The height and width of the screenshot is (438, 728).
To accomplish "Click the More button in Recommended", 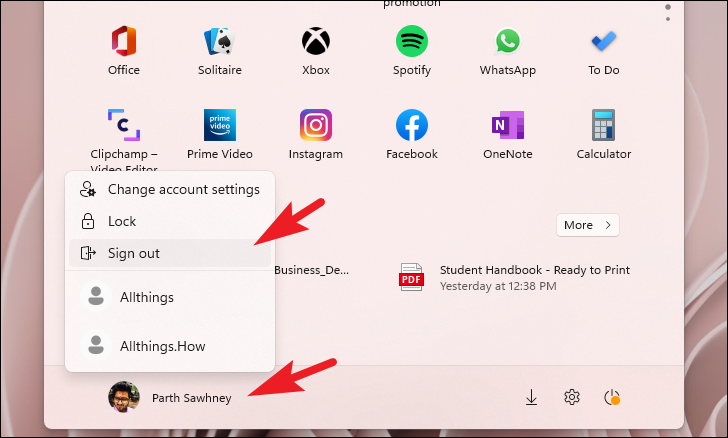I will (588, 225).
